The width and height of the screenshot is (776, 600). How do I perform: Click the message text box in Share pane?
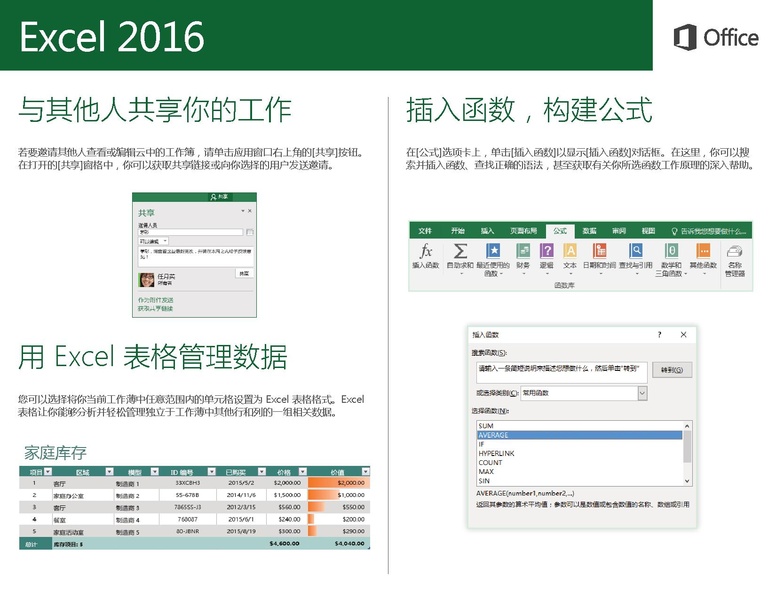(x=196, y=257)
